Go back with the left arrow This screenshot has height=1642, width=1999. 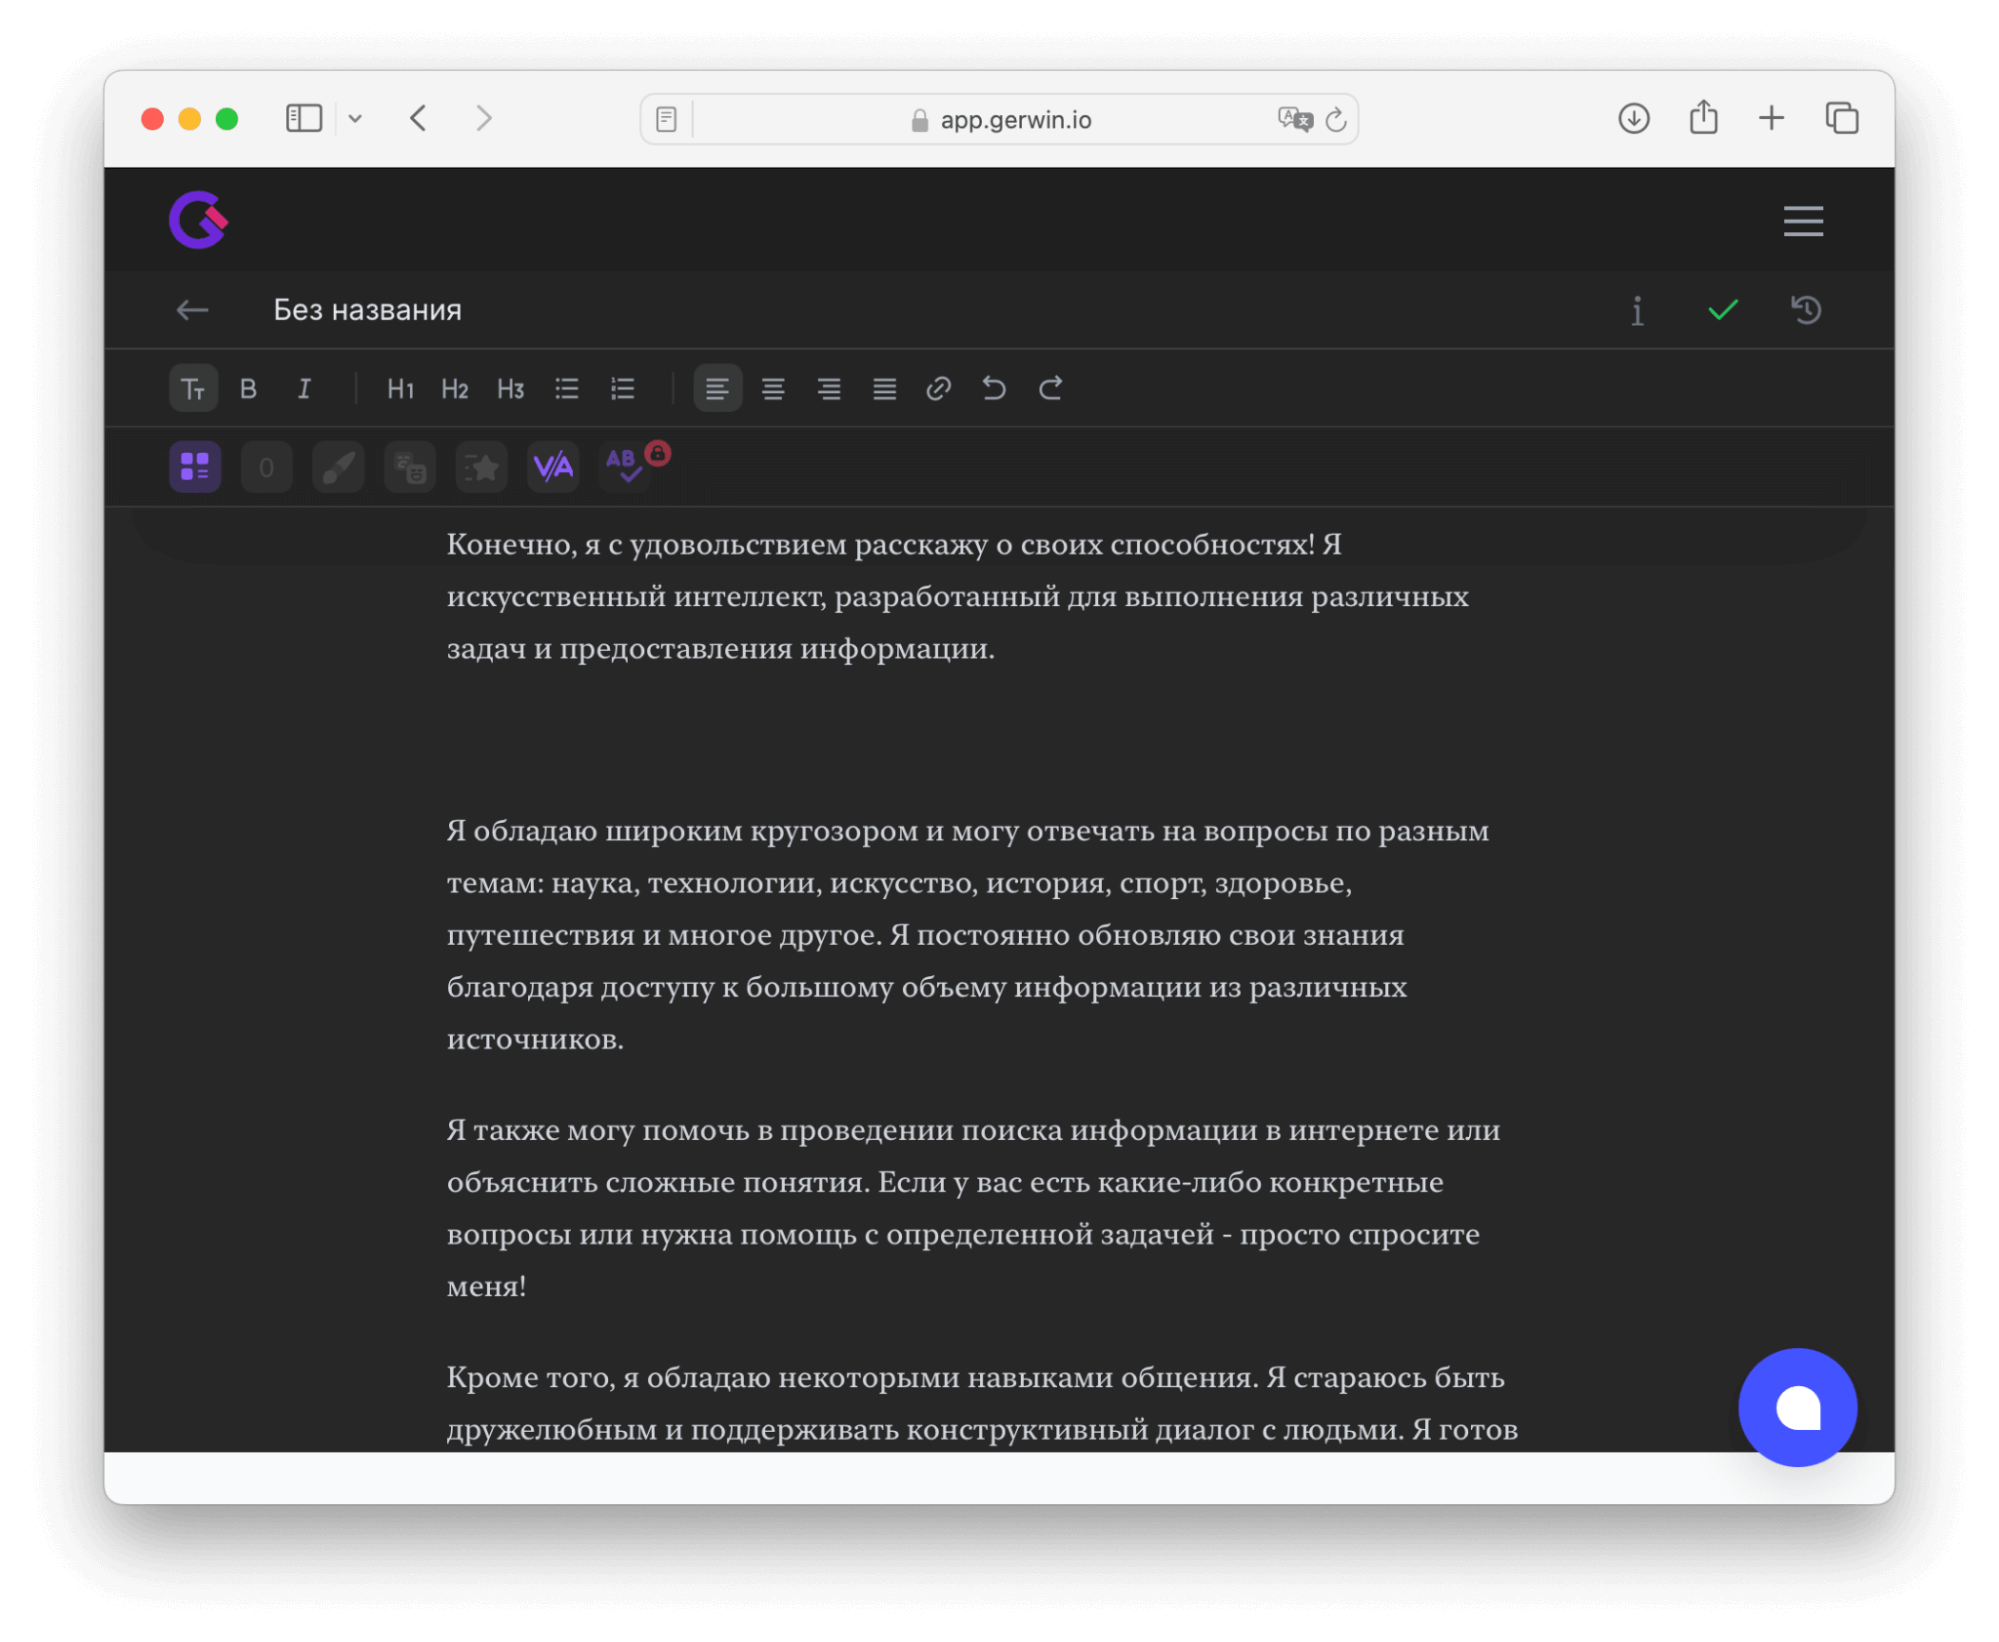(x=192, y=310)
